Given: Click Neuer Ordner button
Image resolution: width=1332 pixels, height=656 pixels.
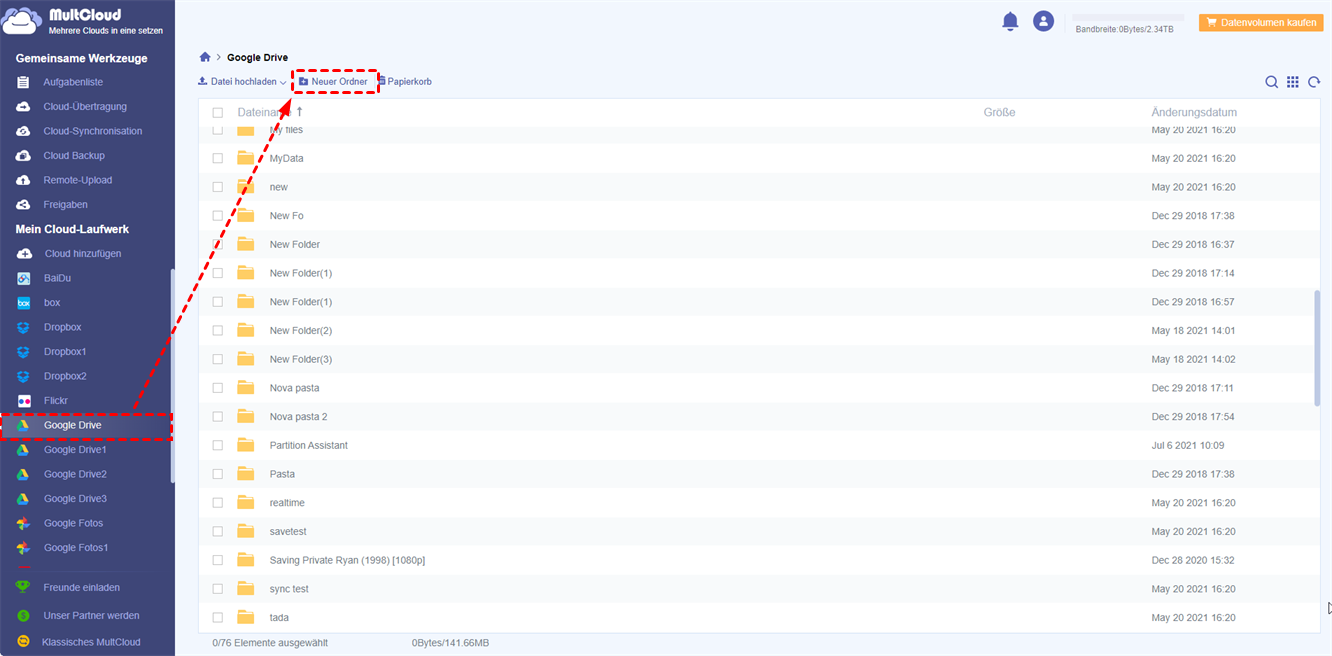Looking at the screenshot, I should click(333, 82).
